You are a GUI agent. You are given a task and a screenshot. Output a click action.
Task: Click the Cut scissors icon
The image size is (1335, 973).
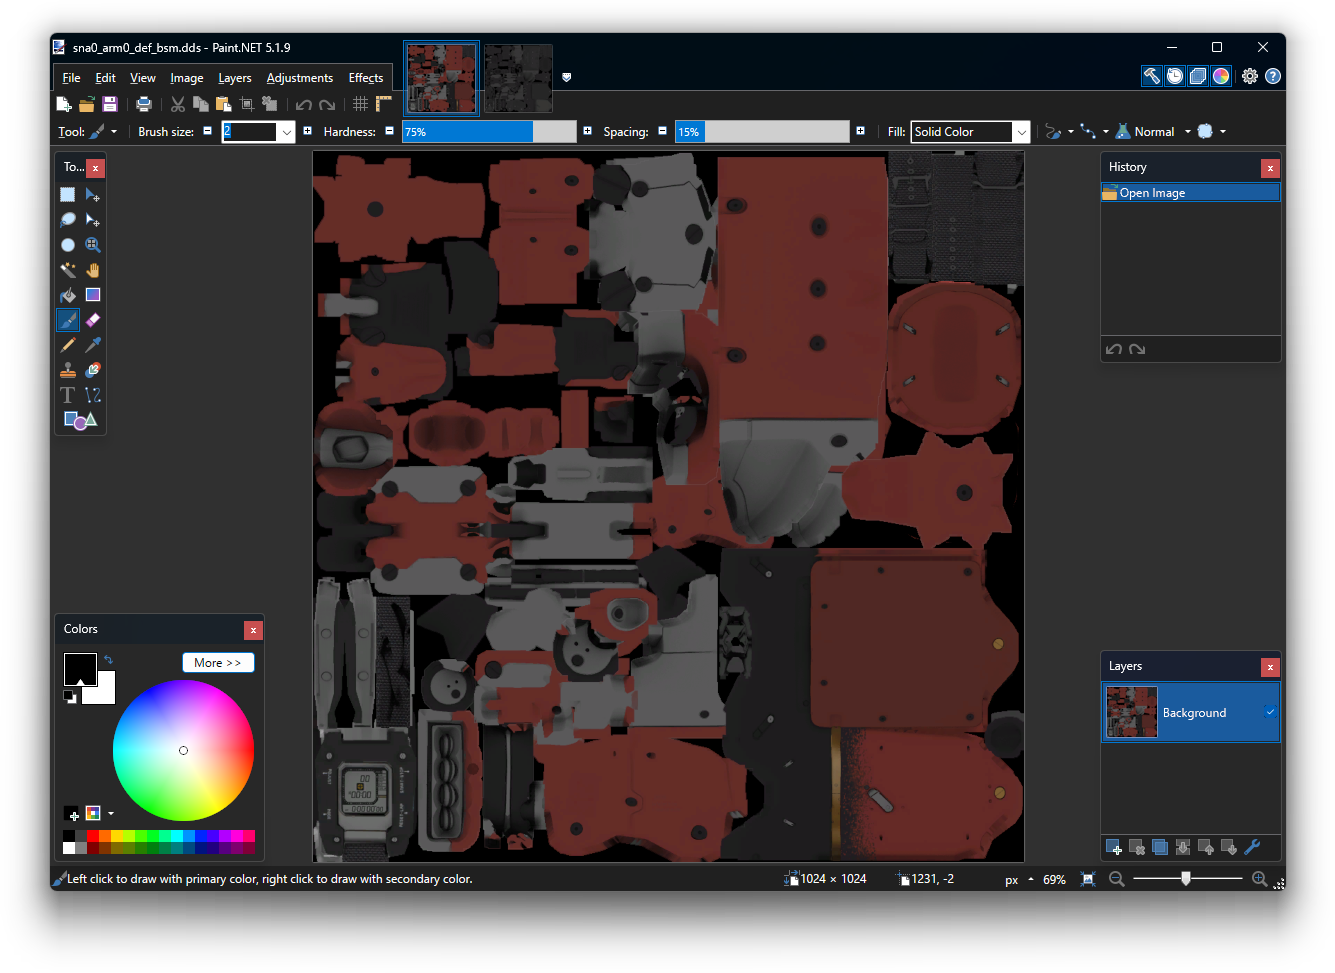178,104
